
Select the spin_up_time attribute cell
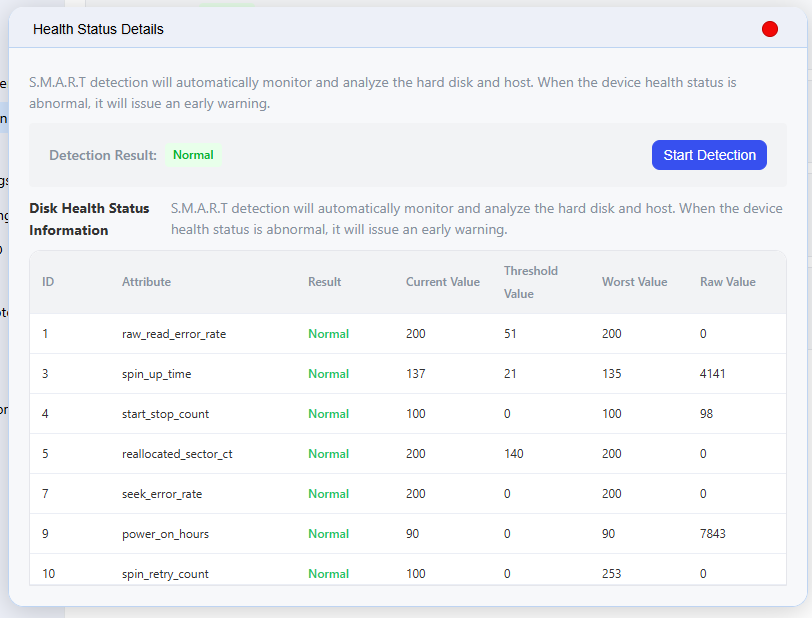pyautogui.click(x=156, y=374)
